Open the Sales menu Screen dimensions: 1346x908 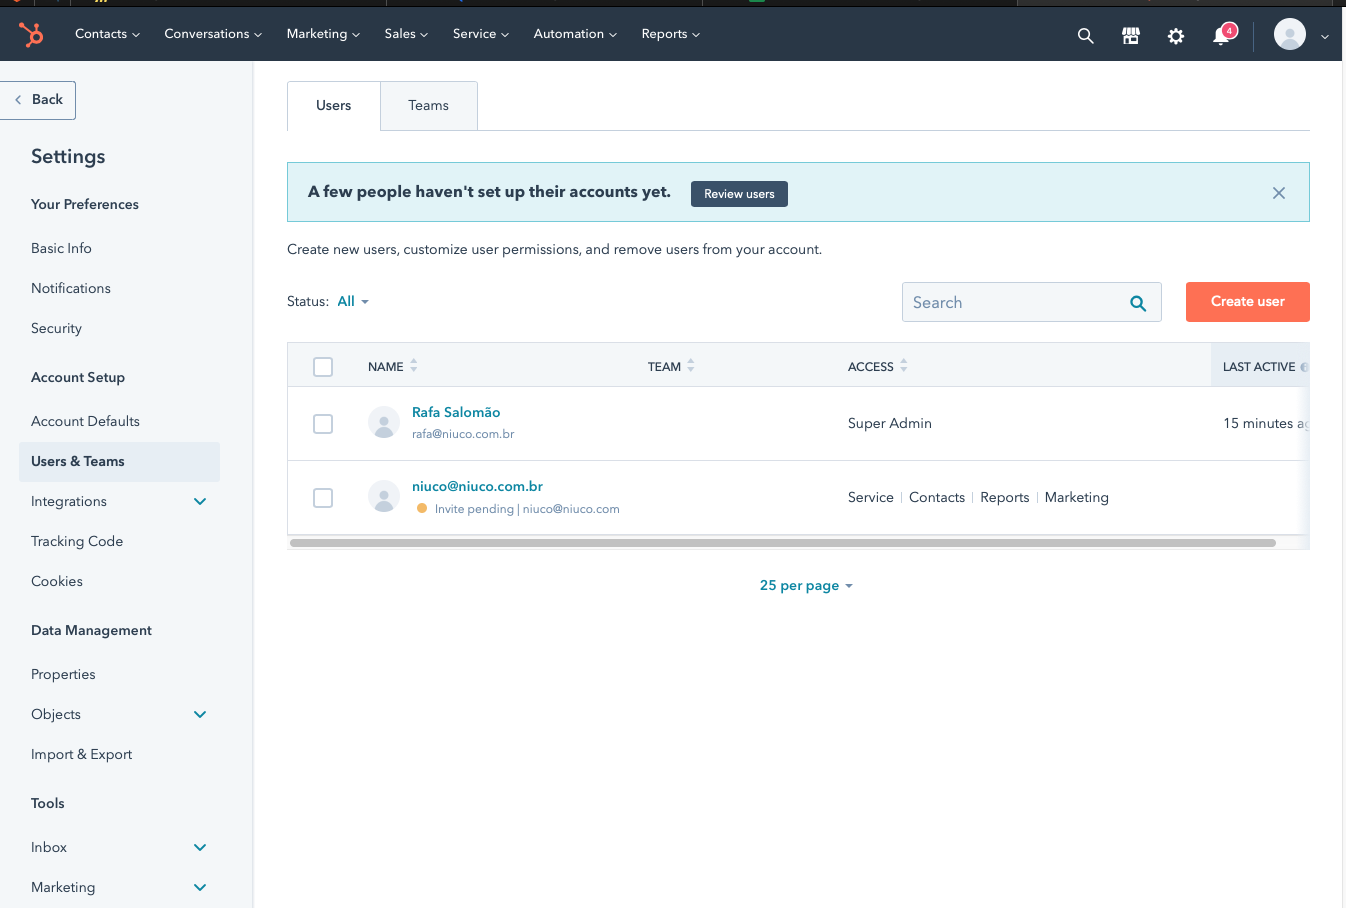pyautogui.click(x=406, y=34)
